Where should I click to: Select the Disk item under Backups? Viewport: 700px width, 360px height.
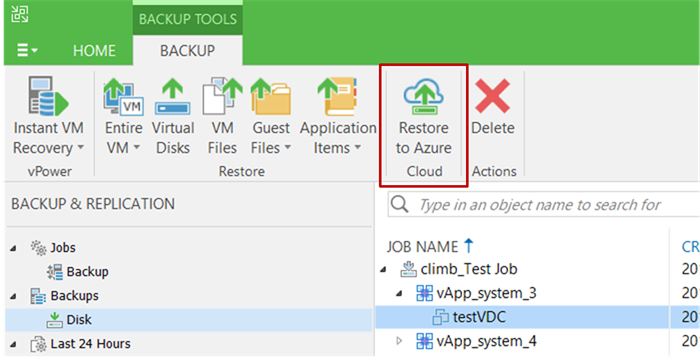click(x=189, y=320)
